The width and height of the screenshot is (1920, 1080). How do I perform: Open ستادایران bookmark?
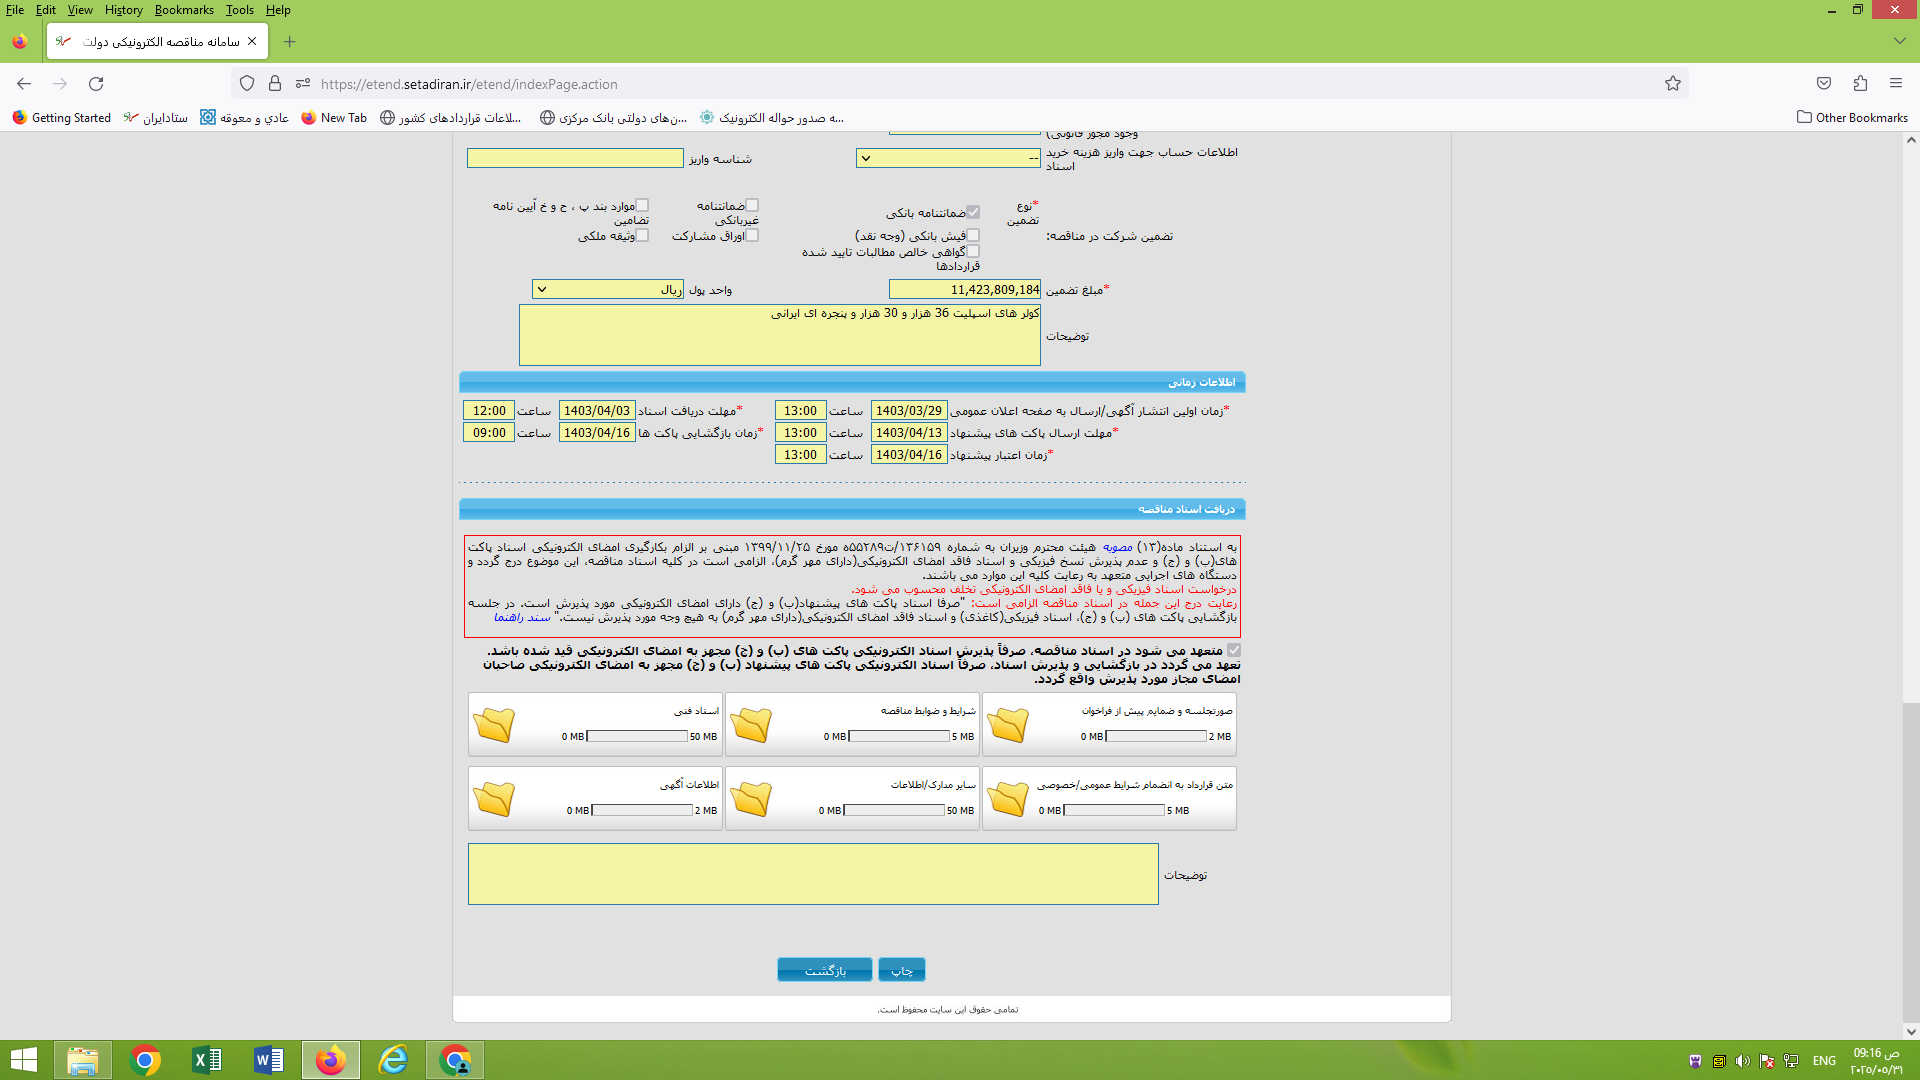[x=156, y=118]
